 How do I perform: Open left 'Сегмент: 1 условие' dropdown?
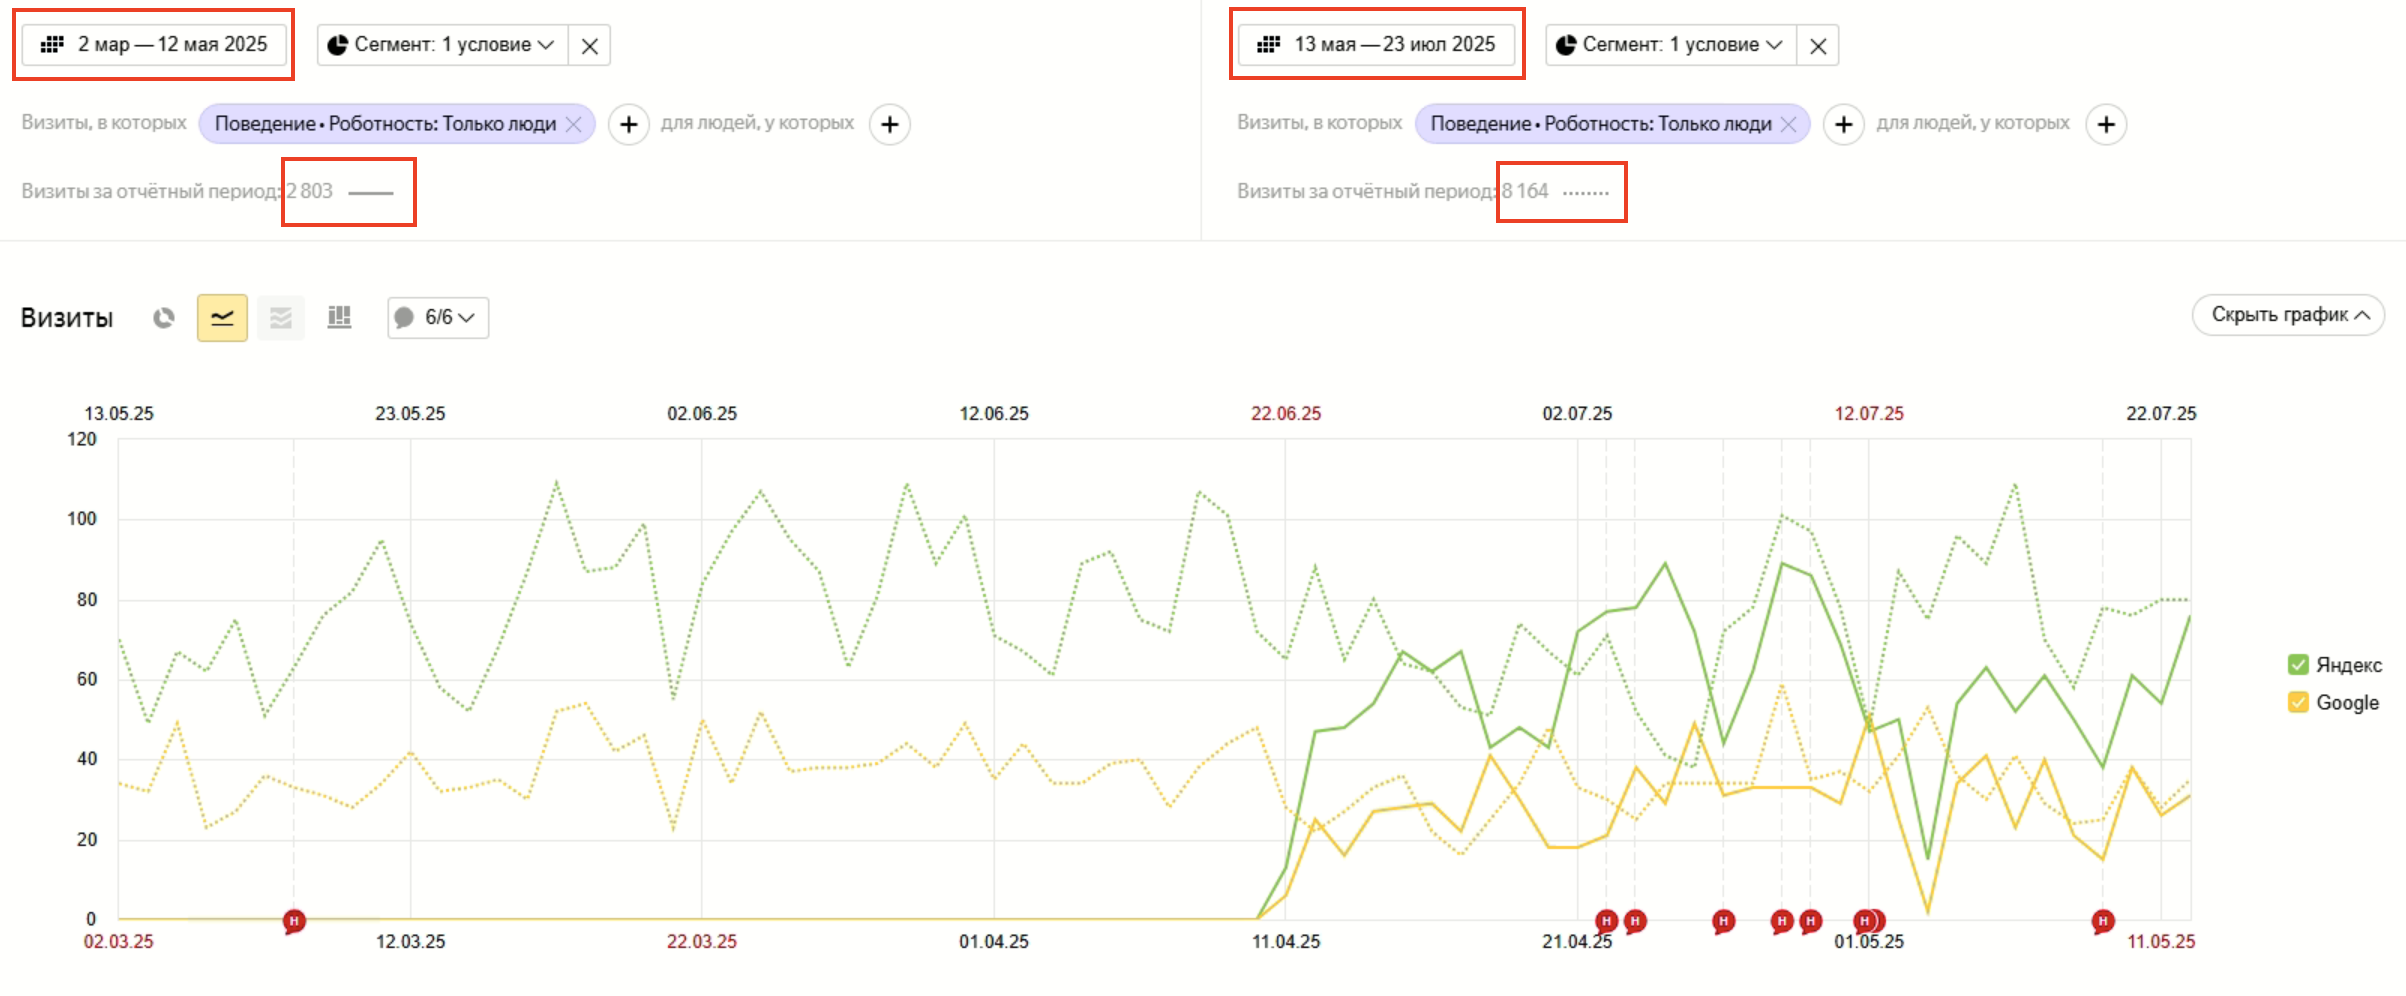click(x=442, y=46)
